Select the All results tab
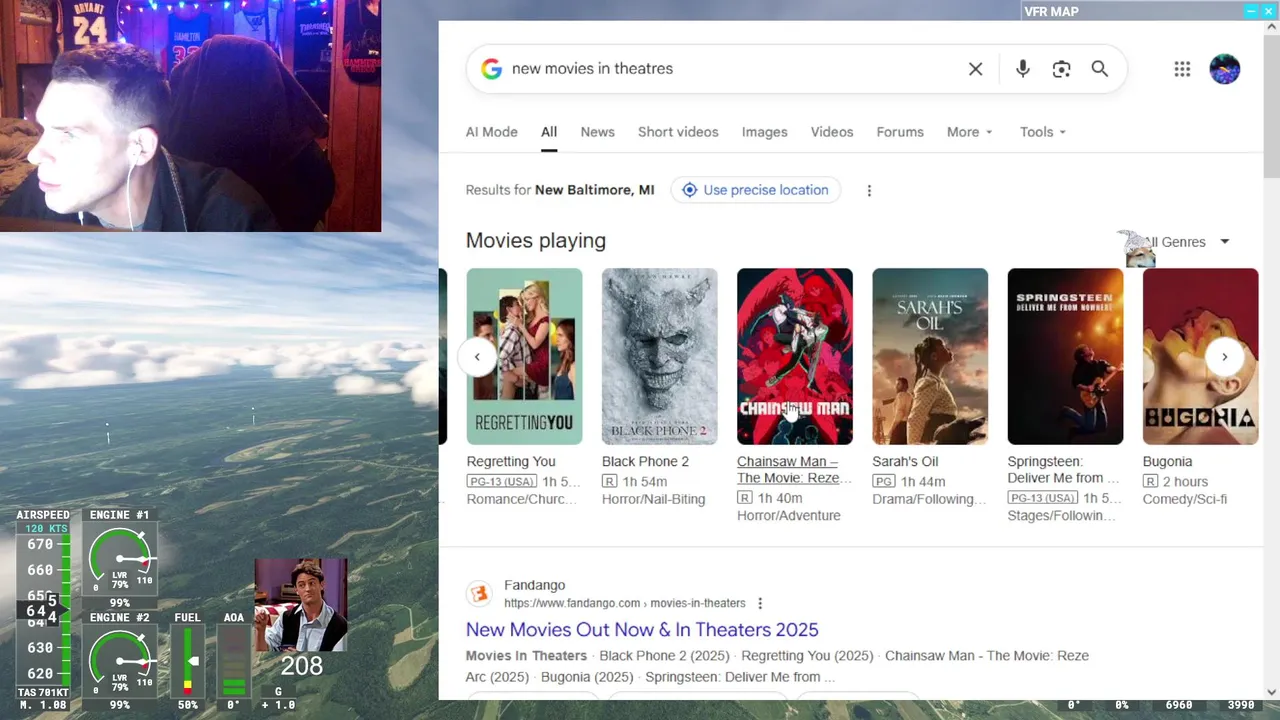1280x720 pixels. click(549, 132)
